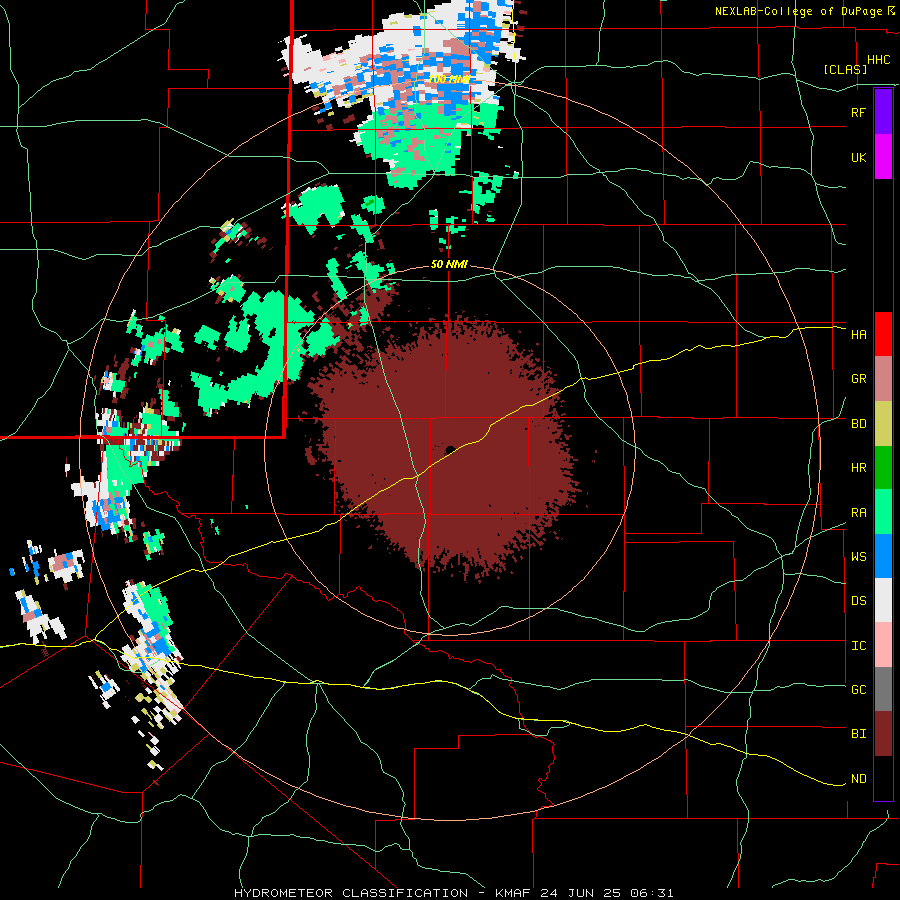Click the WS legend label
This screenshot has width=900, height=900.
pyautogui.click(x=858, y=557)
